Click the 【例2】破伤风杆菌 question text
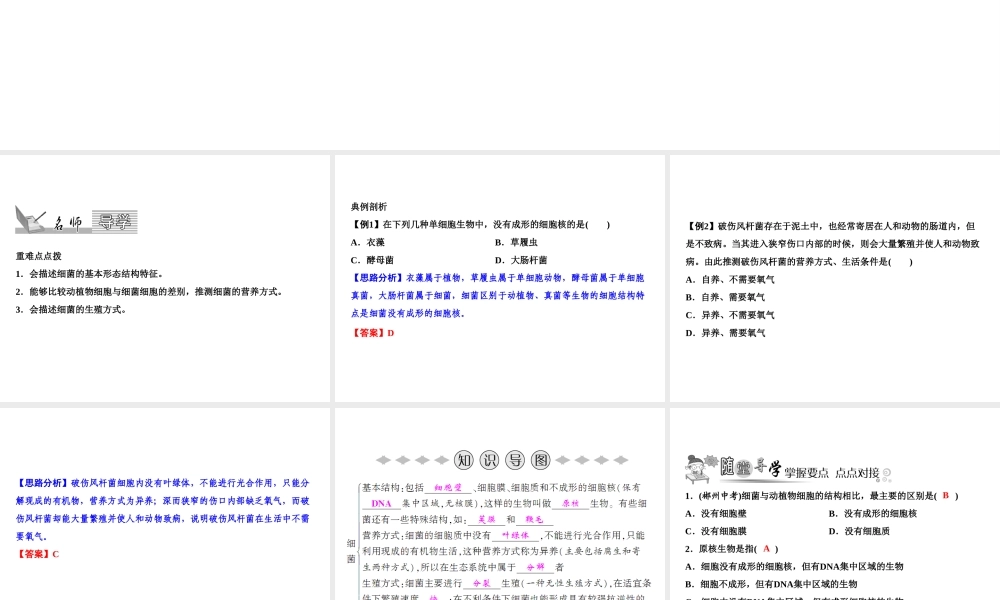This screenshot has height=600, width=1000. (832, 244)
